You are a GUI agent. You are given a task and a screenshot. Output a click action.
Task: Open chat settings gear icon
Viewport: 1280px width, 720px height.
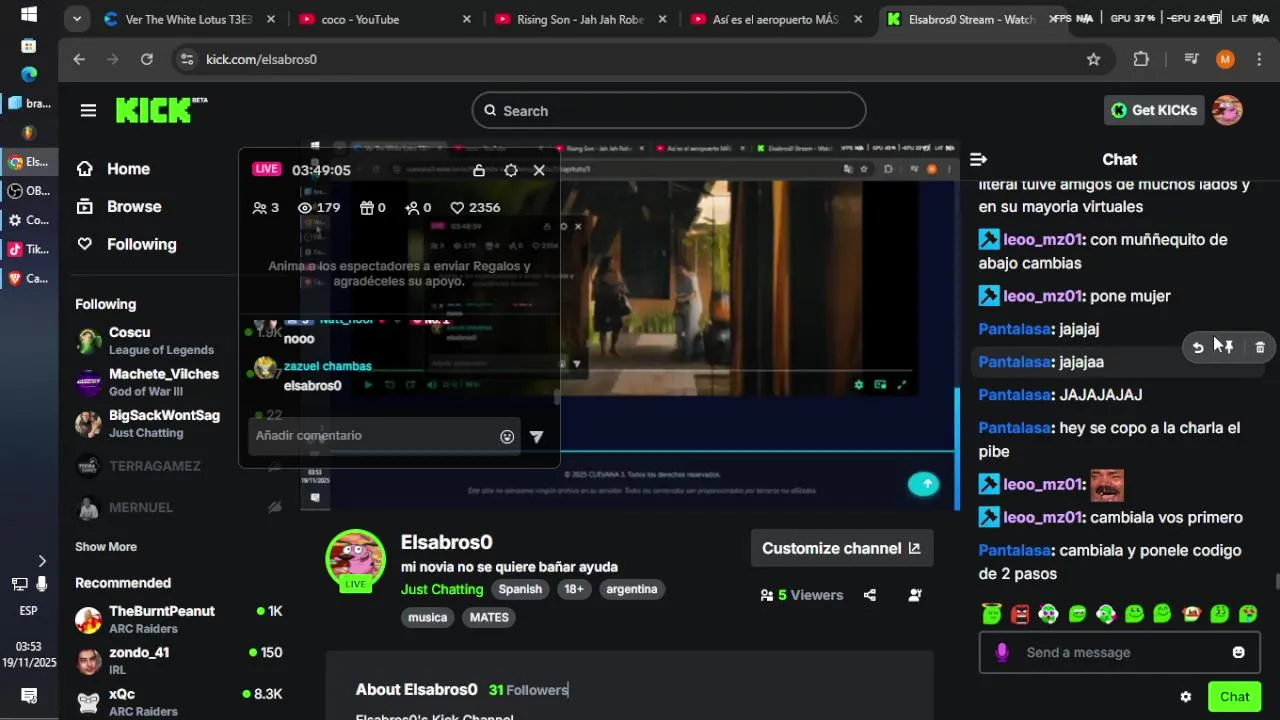tap(1186, 697)
